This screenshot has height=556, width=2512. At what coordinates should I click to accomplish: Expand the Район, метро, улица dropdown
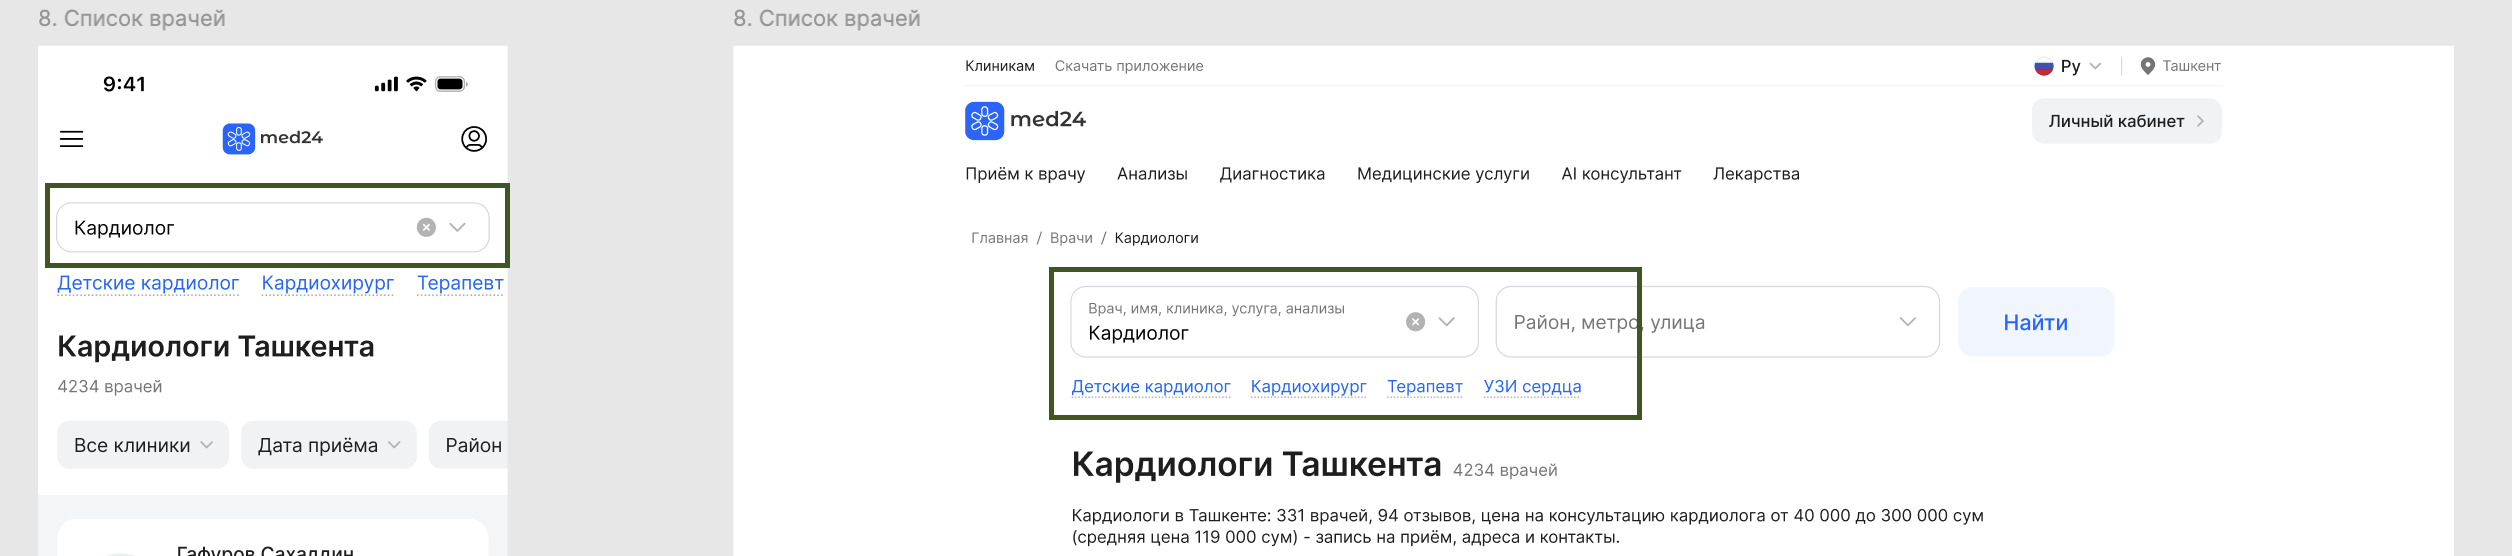point(1908,322)
